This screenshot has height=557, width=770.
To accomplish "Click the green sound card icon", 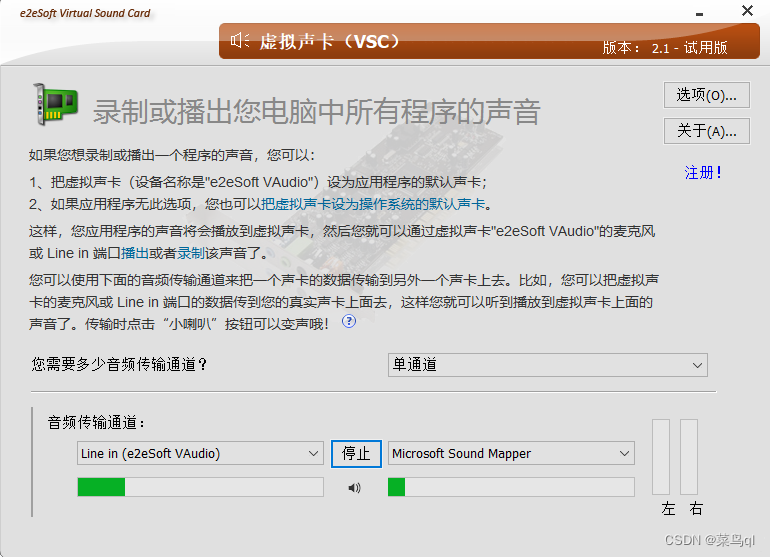I will [x=55, y=104].
